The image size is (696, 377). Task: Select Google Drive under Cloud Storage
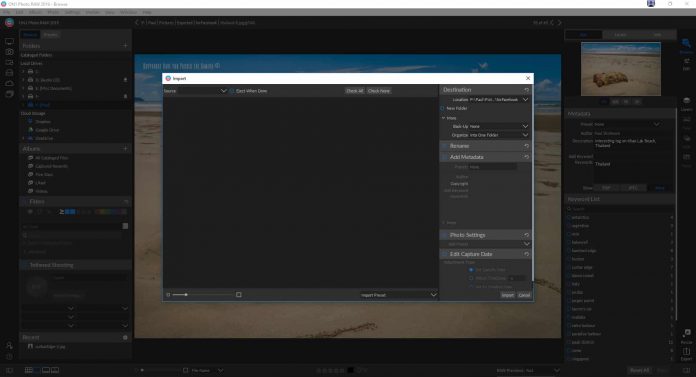(x=47, y=130)
